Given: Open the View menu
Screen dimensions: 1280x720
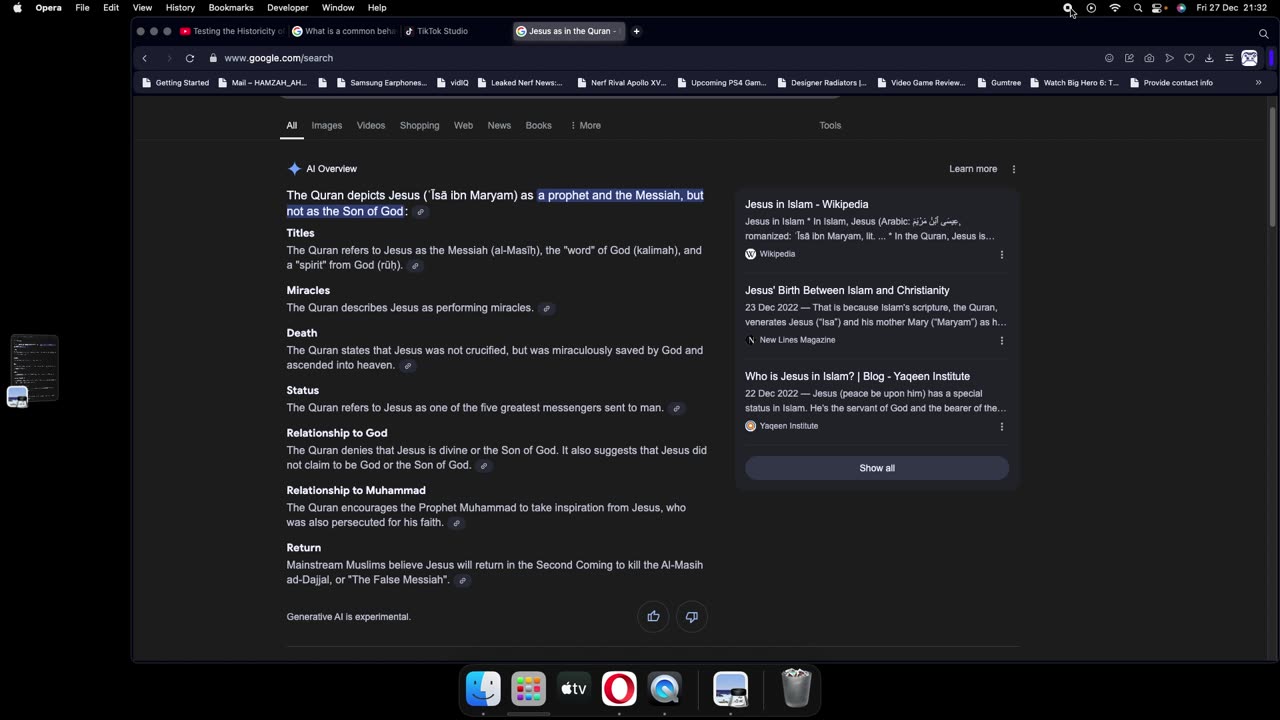Looking at the screenshot, I should click(x=142, y=8).
